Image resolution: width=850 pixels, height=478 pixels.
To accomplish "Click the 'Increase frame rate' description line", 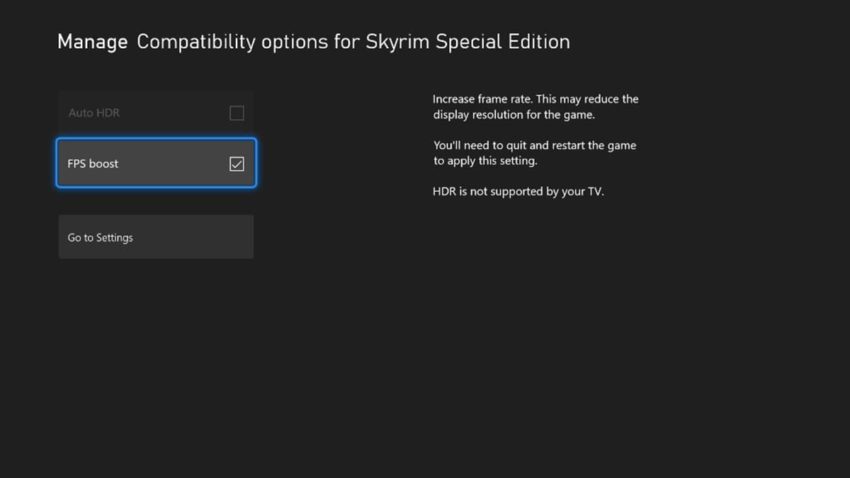I will pyautogui.click(x=536, y=99).
